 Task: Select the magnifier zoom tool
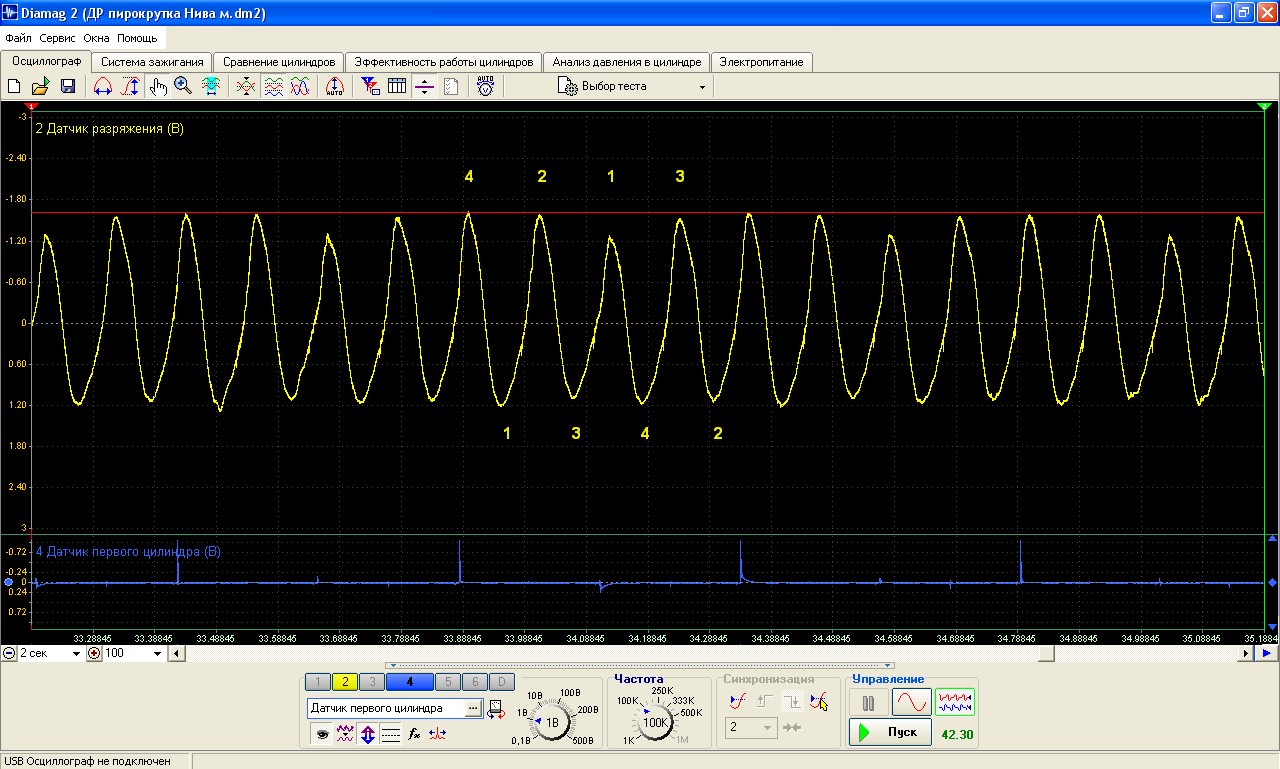click(183, 87)
